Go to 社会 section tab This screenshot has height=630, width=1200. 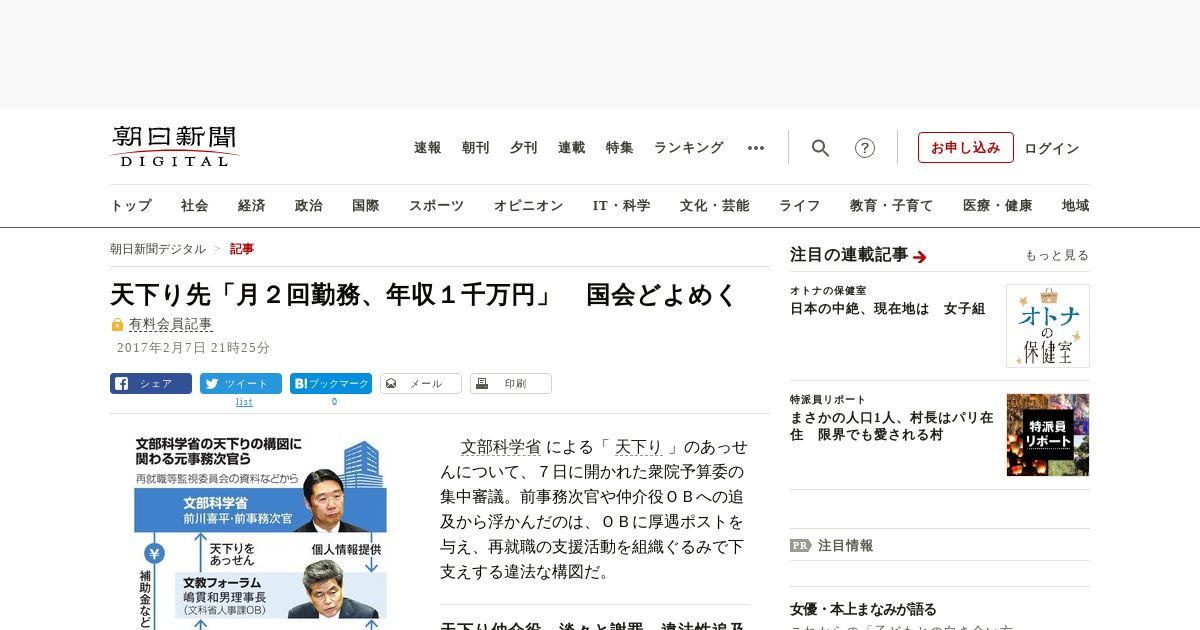pyautogui.click(x=195, y=205)
